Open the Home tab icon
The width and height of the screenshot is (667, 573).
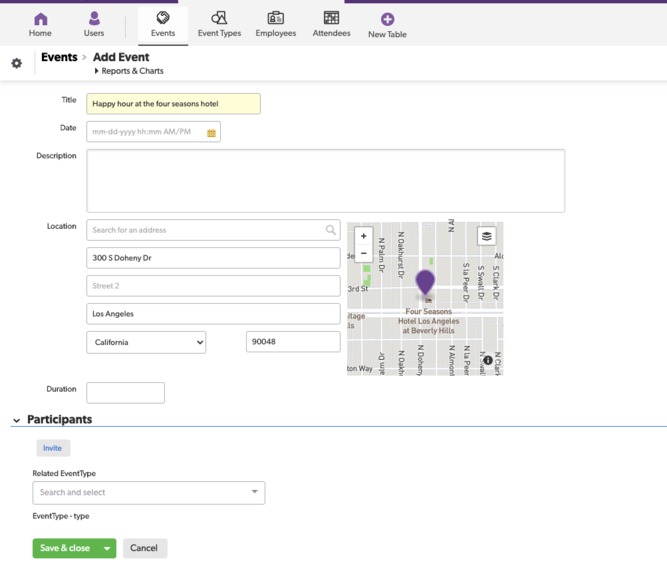[x=40, y=19]
